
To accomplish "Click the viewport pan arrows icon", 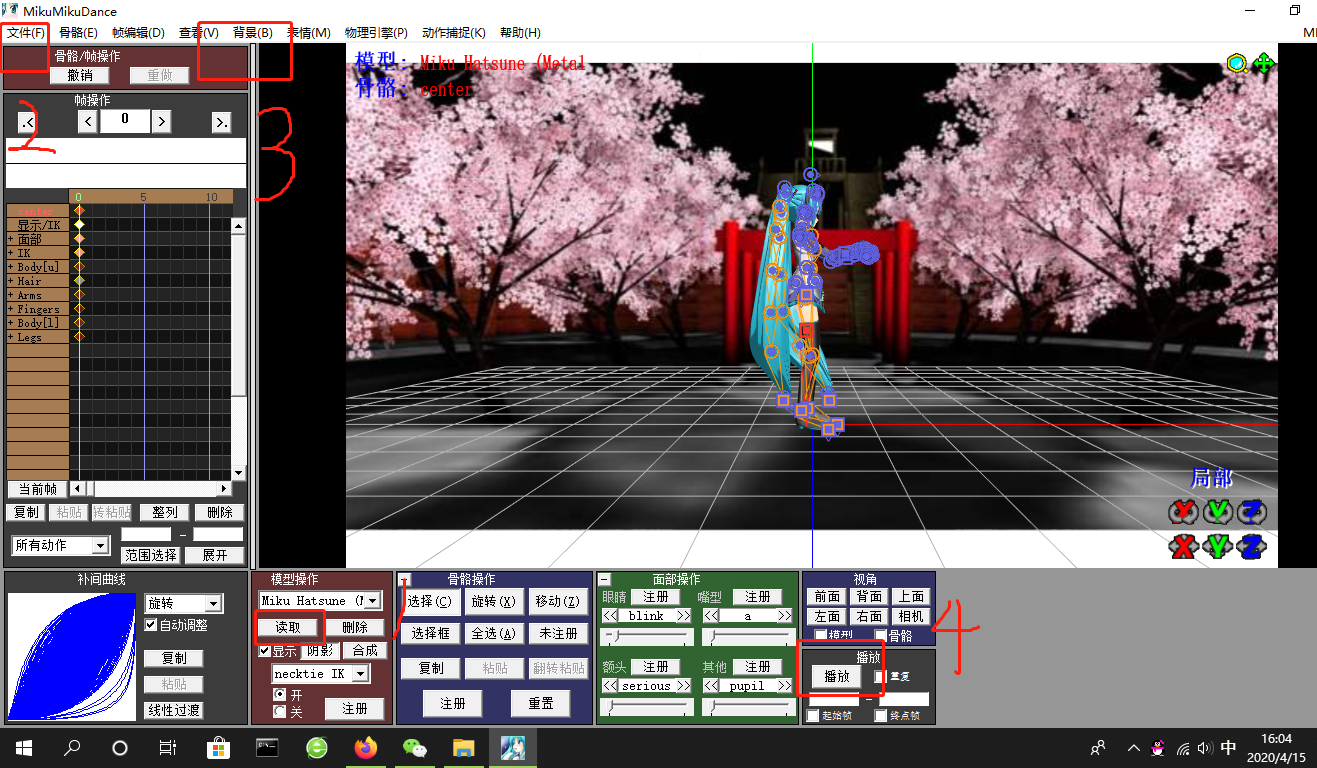I will (x=1264, y=63).
